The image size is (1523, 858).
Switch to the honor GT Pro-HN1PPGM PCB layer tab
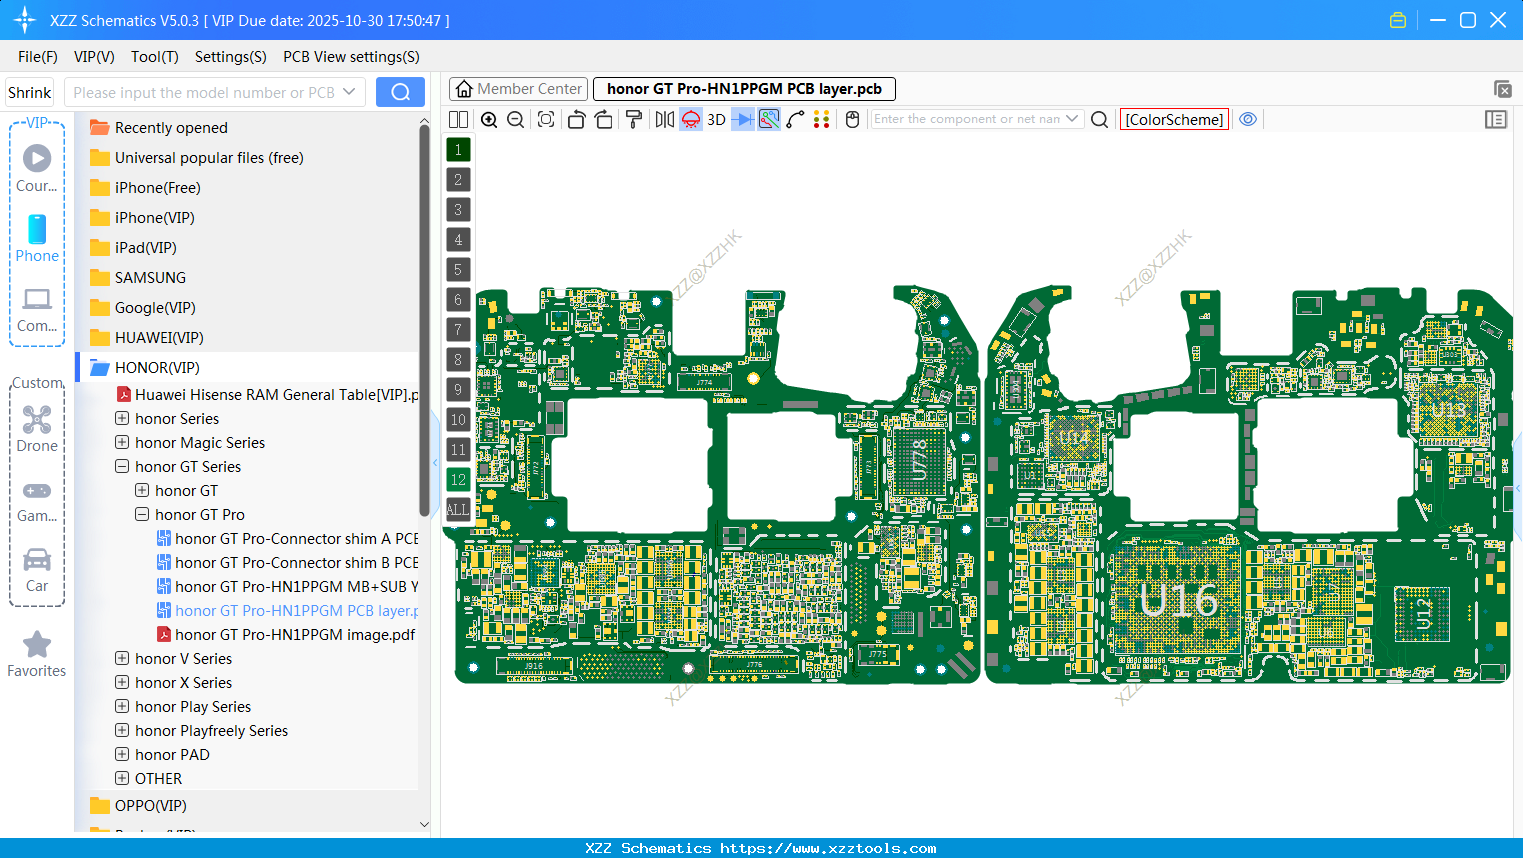744,88
